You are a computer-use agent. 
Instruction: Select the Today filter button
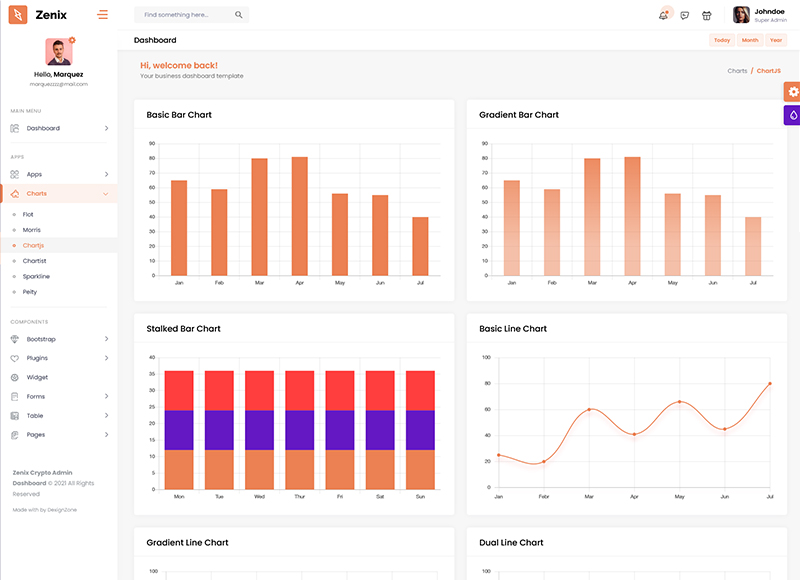coord(721,40)
